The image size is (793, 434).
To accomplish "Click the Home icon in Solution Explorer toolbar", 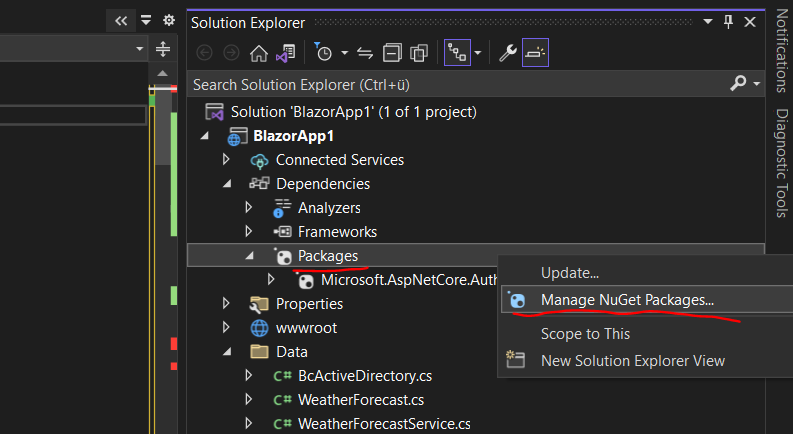I will (258, 53).
